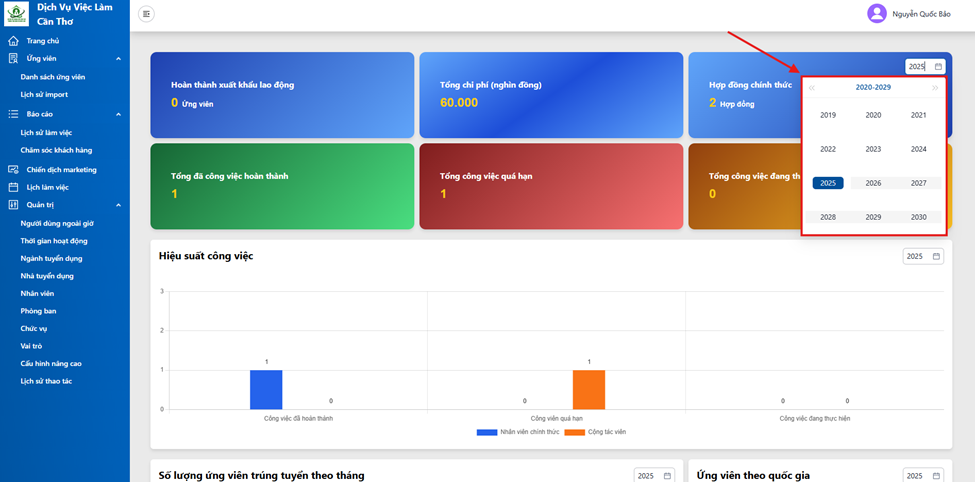Click the sidebar collapse menu icon
The width and height of the screenshot is (975, 482).
pyautogui.click(x=147, y=14)
